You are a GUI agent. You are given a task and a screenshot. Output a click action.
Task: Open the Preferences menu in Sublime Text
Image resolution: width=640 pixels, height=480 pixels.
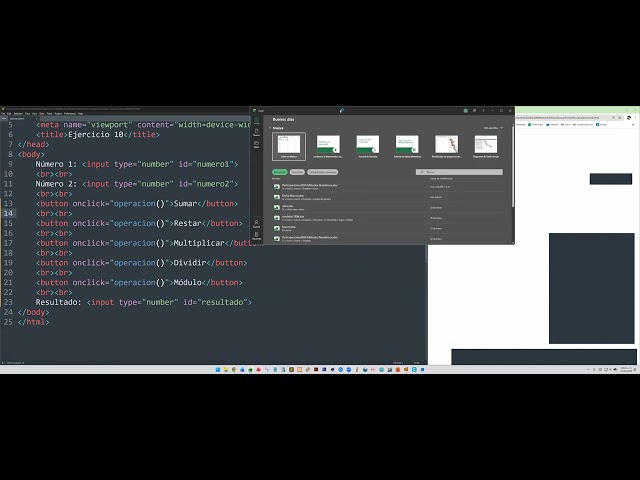(70, 113)
